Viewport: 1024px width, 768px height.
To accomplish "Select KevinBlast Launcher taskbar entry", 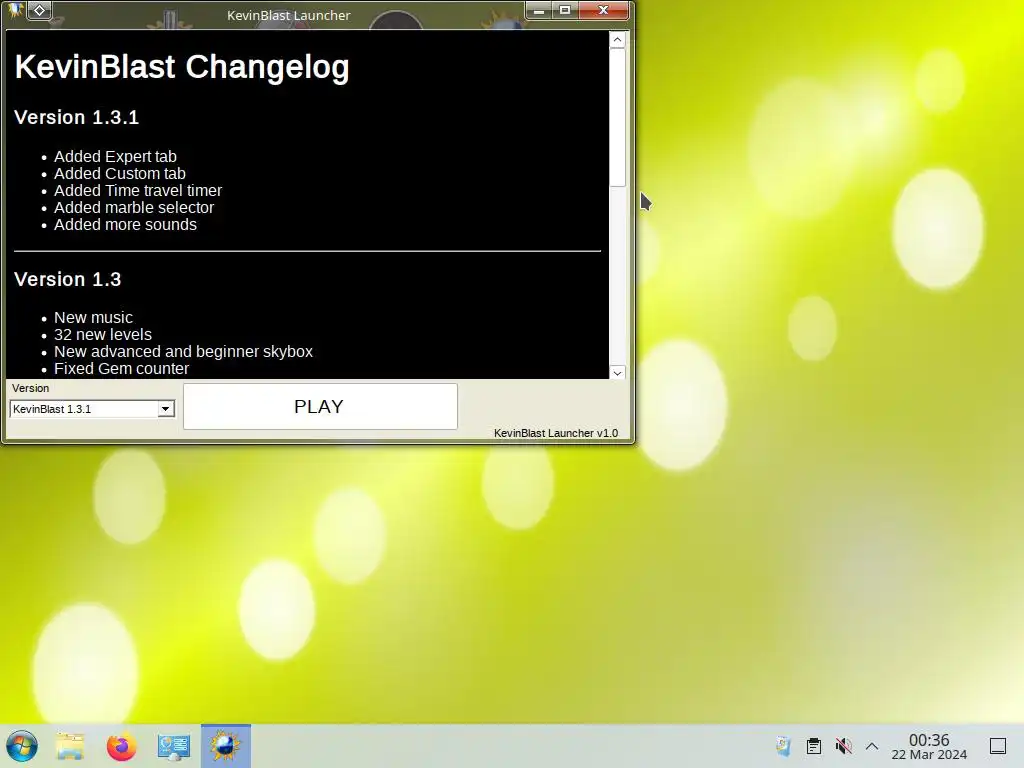I will 225,746.
